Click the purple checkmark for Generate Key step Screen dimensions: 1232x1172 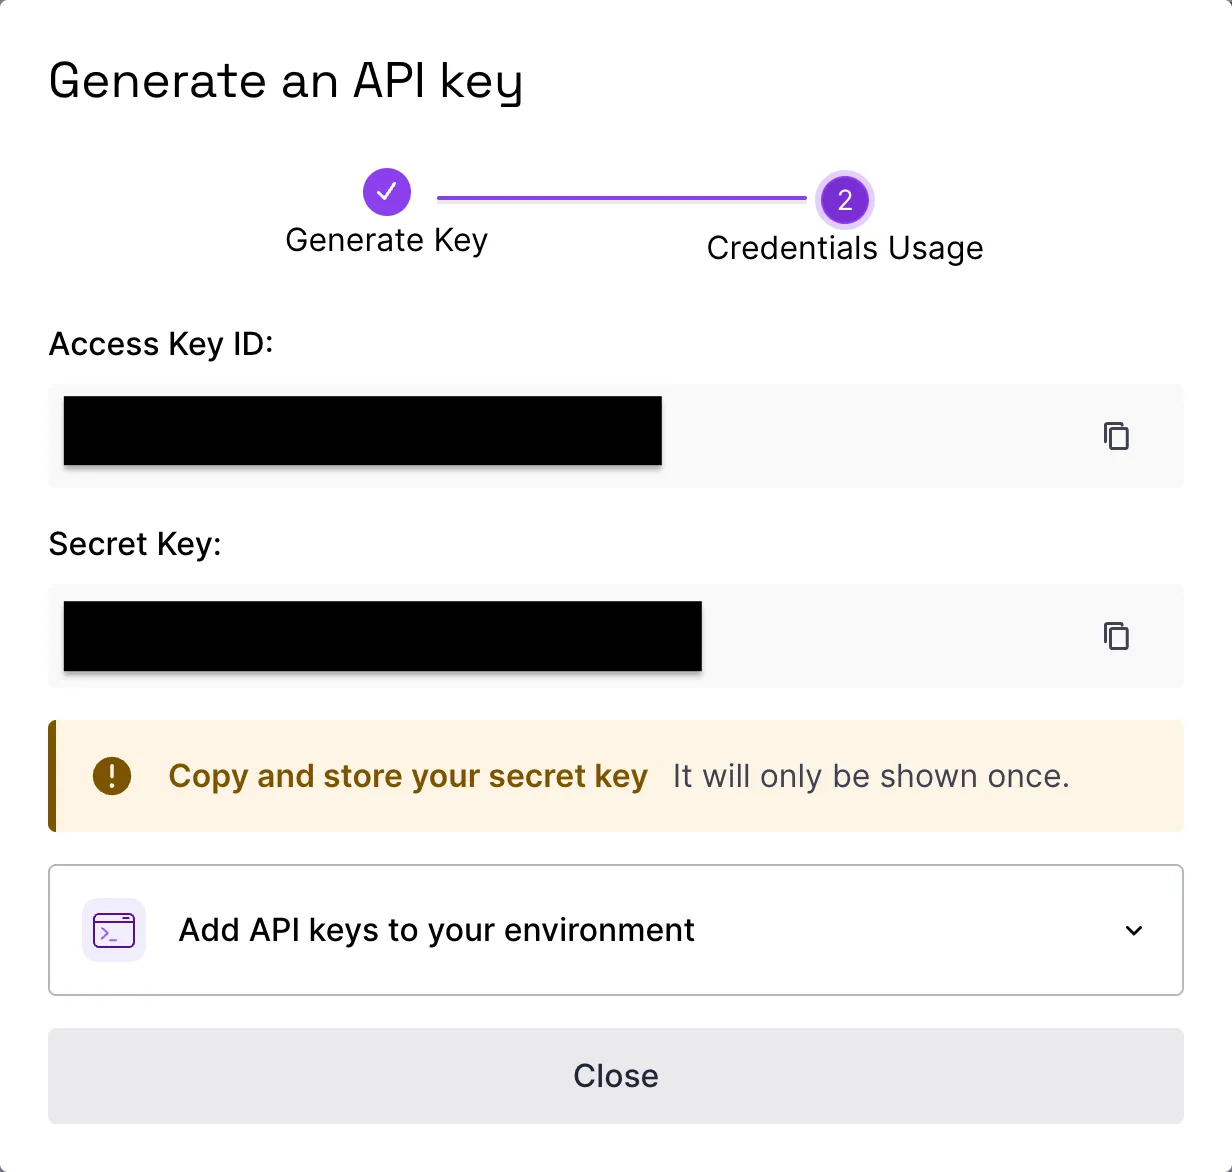(x=387, y=192)
